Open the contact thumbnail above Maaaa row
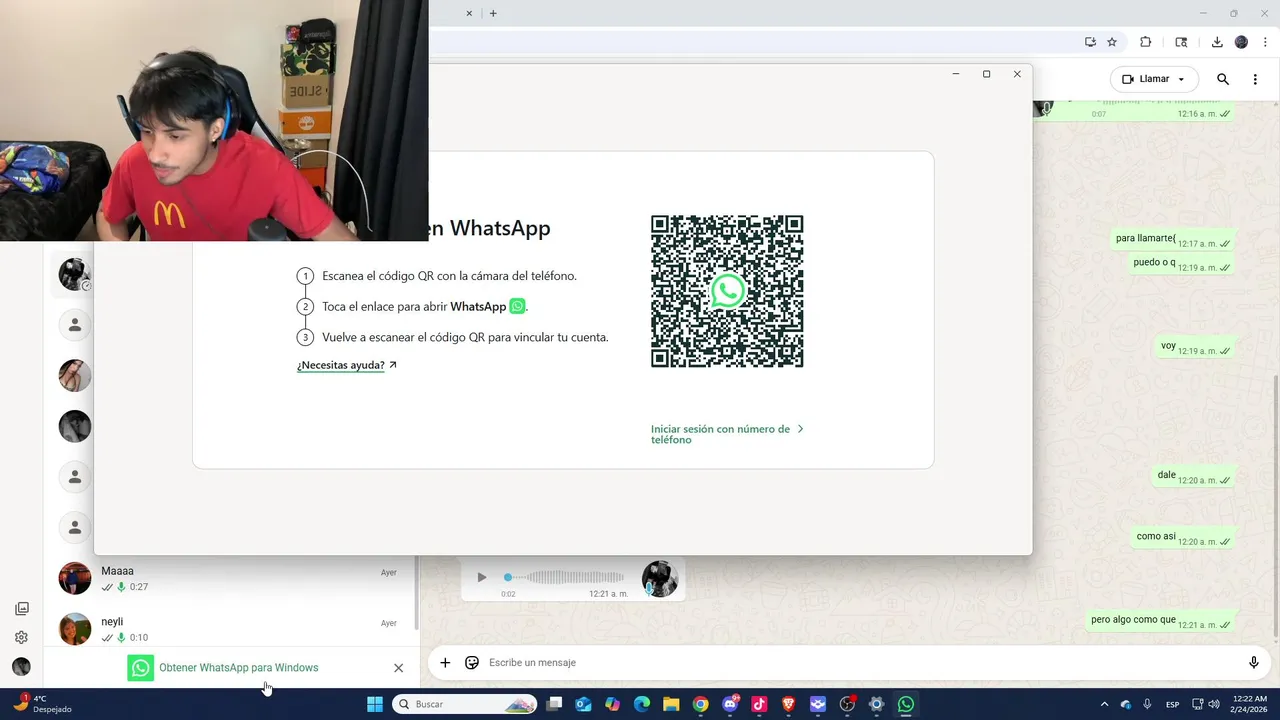Image resolution: width=1280 pixels, height=720 pixels. coord(75,527)
